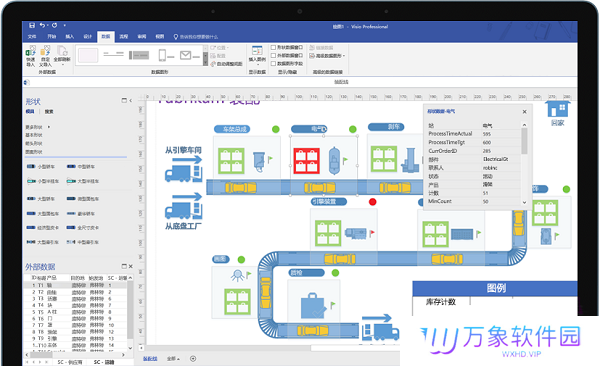Select the T5 row in external data
This screenshot has width=600, height=366.
coord(75,312)
